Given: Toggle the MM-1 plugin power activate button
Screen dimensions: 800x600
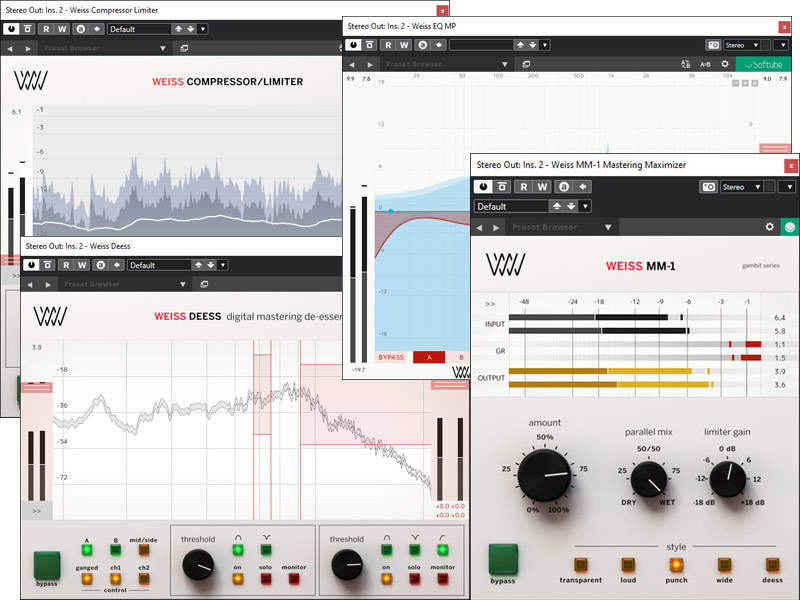Looking at the screenshot, I should click(483, 186).
